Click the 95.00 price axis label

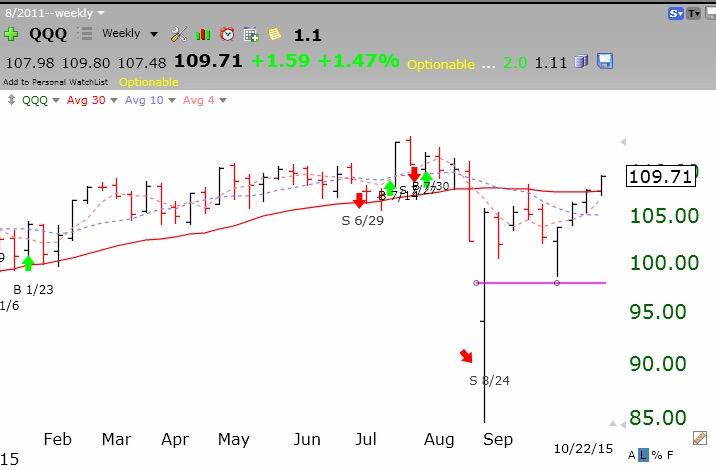(x=658, y=312)
